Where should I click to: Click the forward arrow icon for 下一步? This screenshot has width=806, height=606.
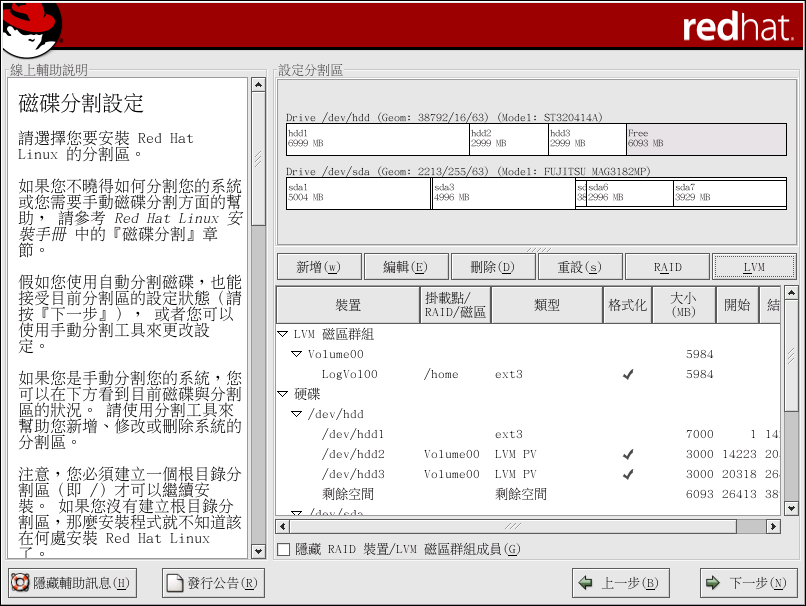[713, 583]
